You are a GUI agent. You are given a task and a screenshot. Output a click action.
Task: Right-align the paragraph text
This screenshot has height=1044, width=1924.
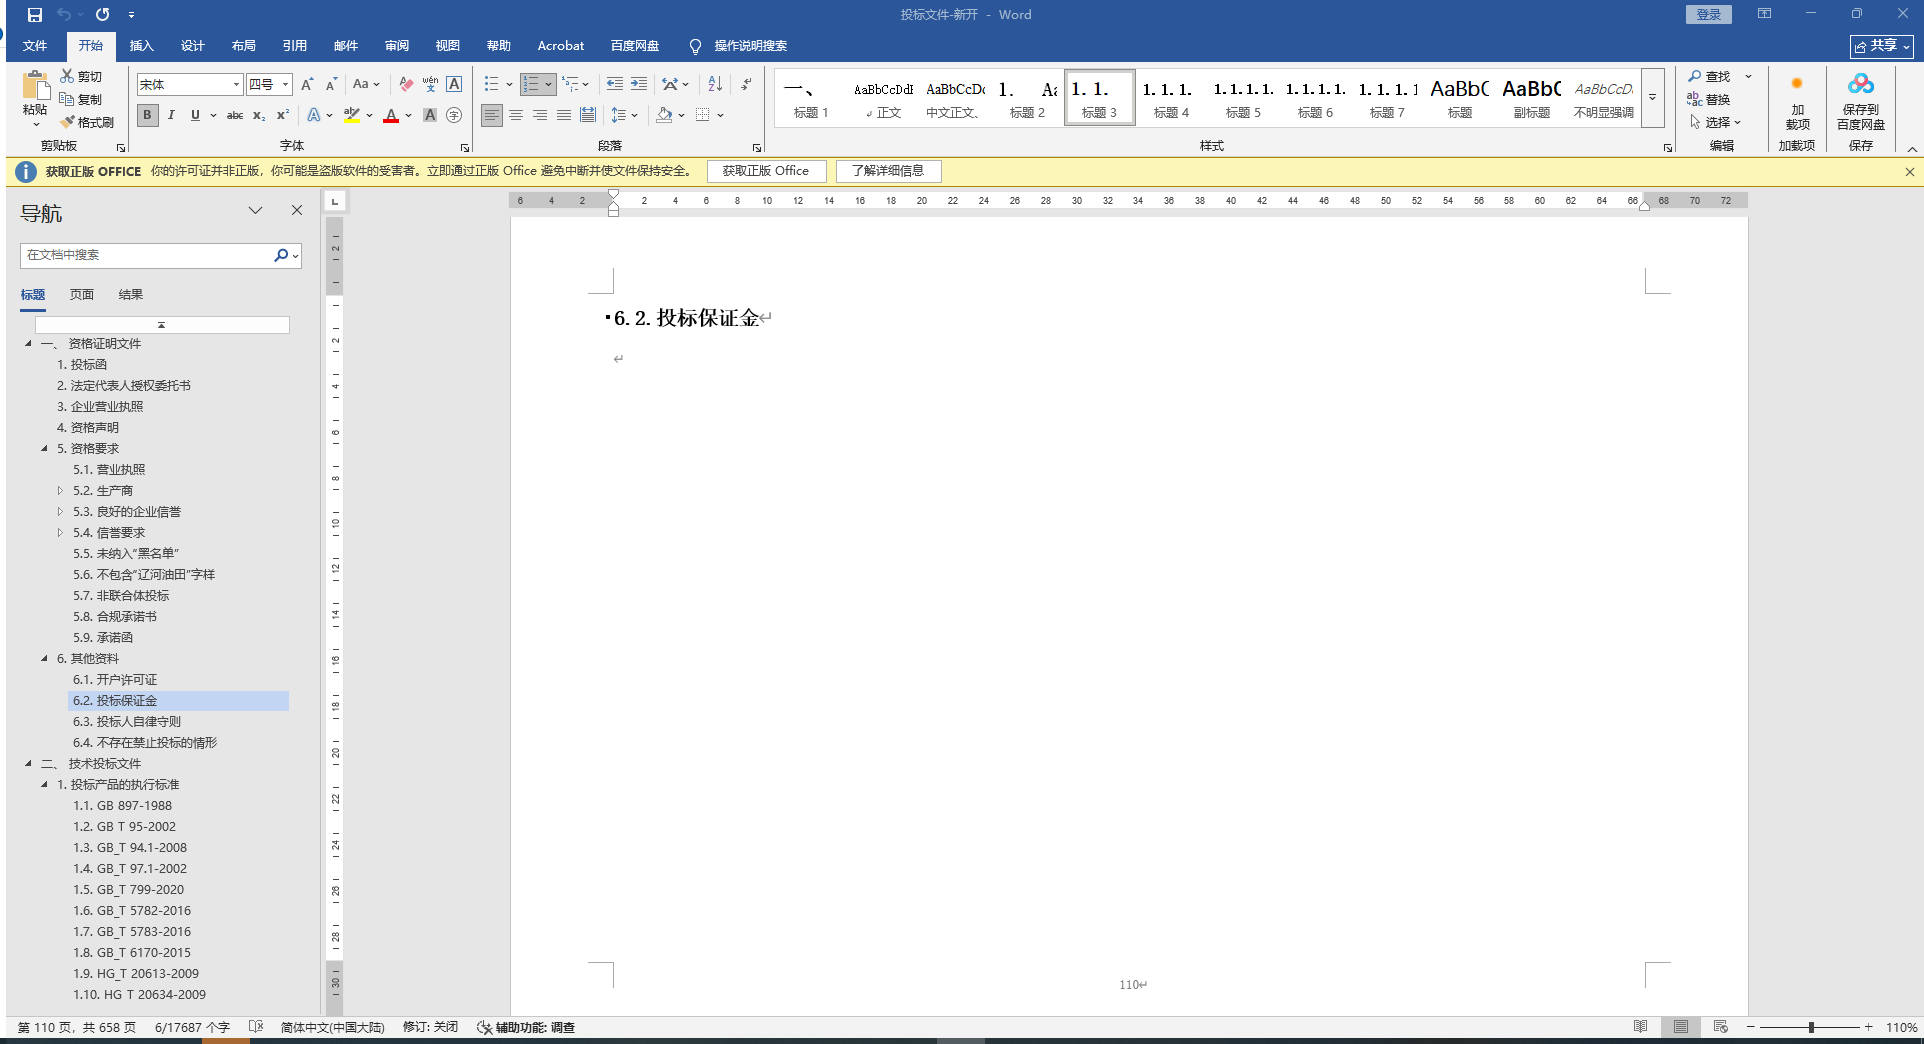pos(540,115)
